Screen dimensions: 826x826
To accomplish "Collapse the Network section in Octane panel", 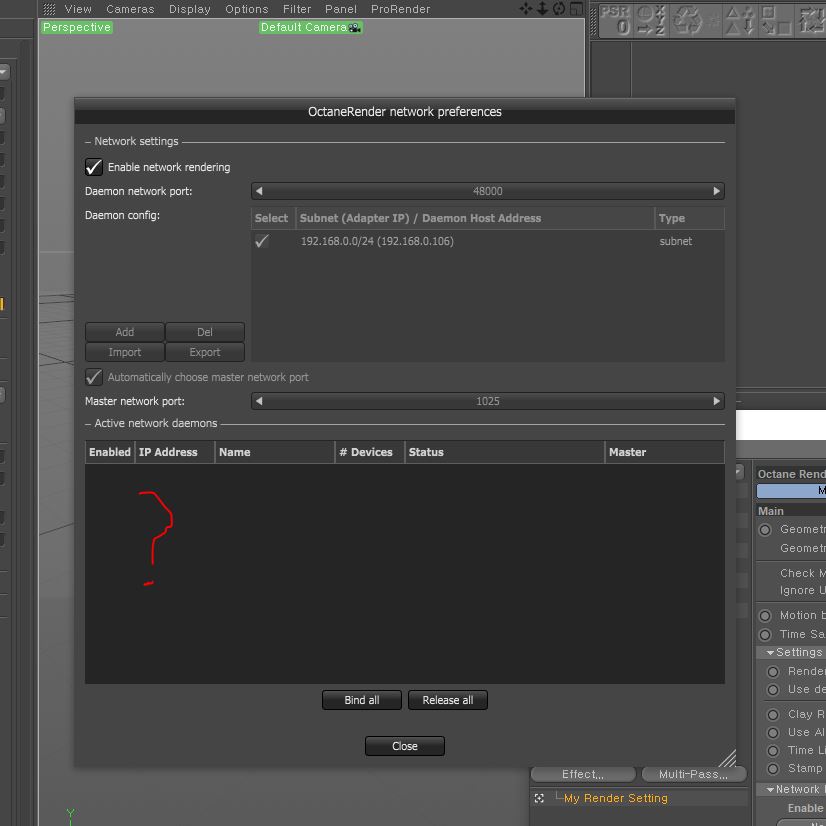I will coord(770,790).
